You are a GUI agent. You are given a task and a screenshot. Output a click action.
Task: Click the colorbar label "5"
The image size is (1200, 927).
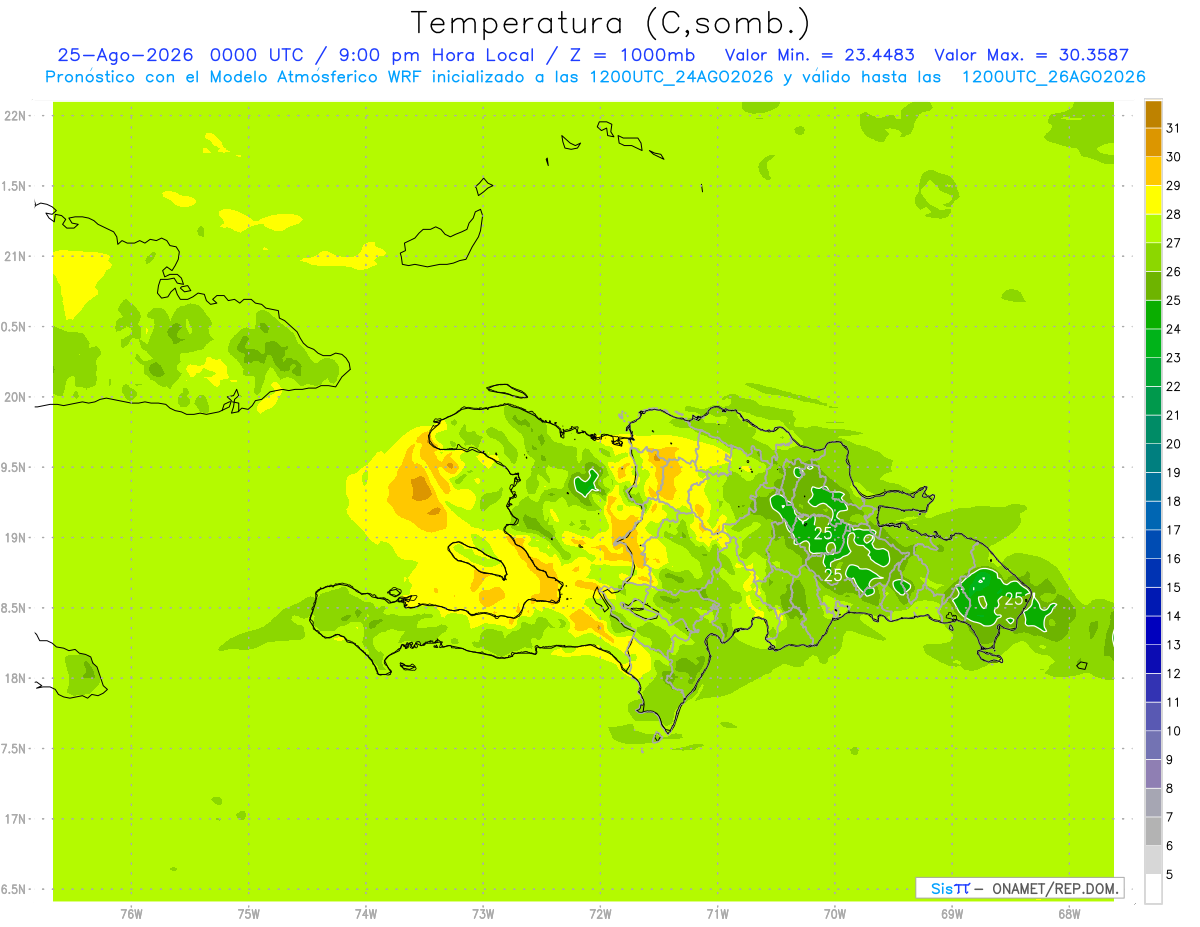1170,875
